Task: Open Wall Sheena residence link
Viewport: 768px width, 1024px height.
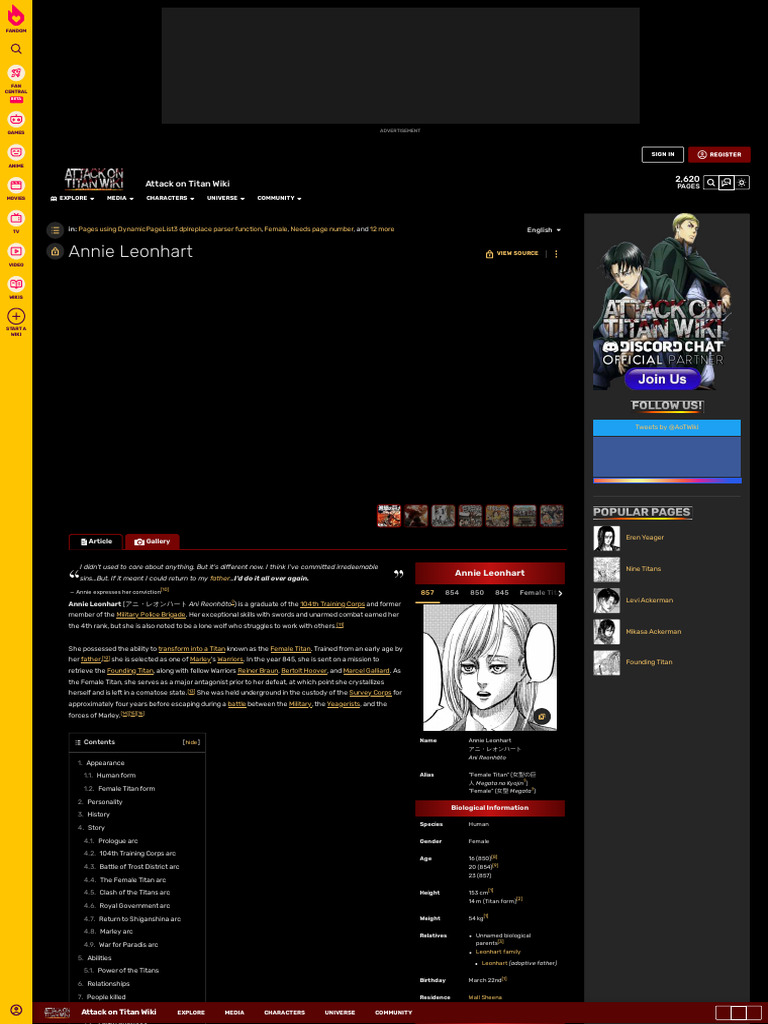Action: 485,997
